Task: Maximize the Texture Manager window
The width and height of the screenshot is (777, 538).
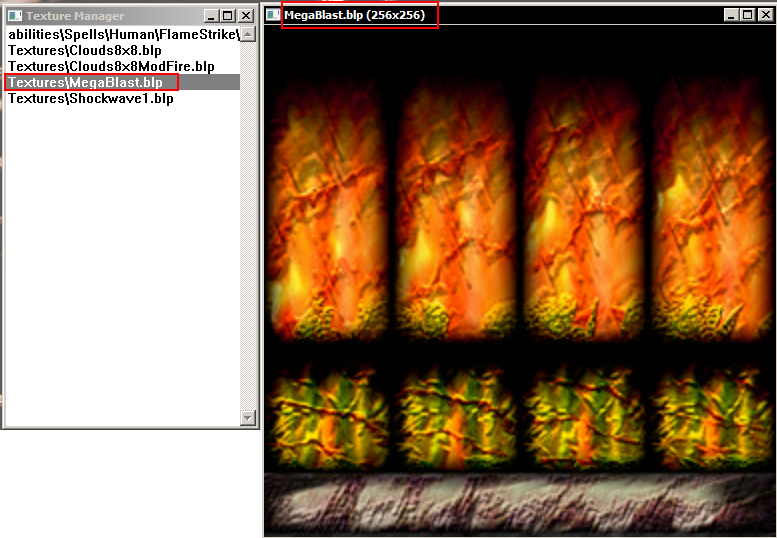Action: 227,16
